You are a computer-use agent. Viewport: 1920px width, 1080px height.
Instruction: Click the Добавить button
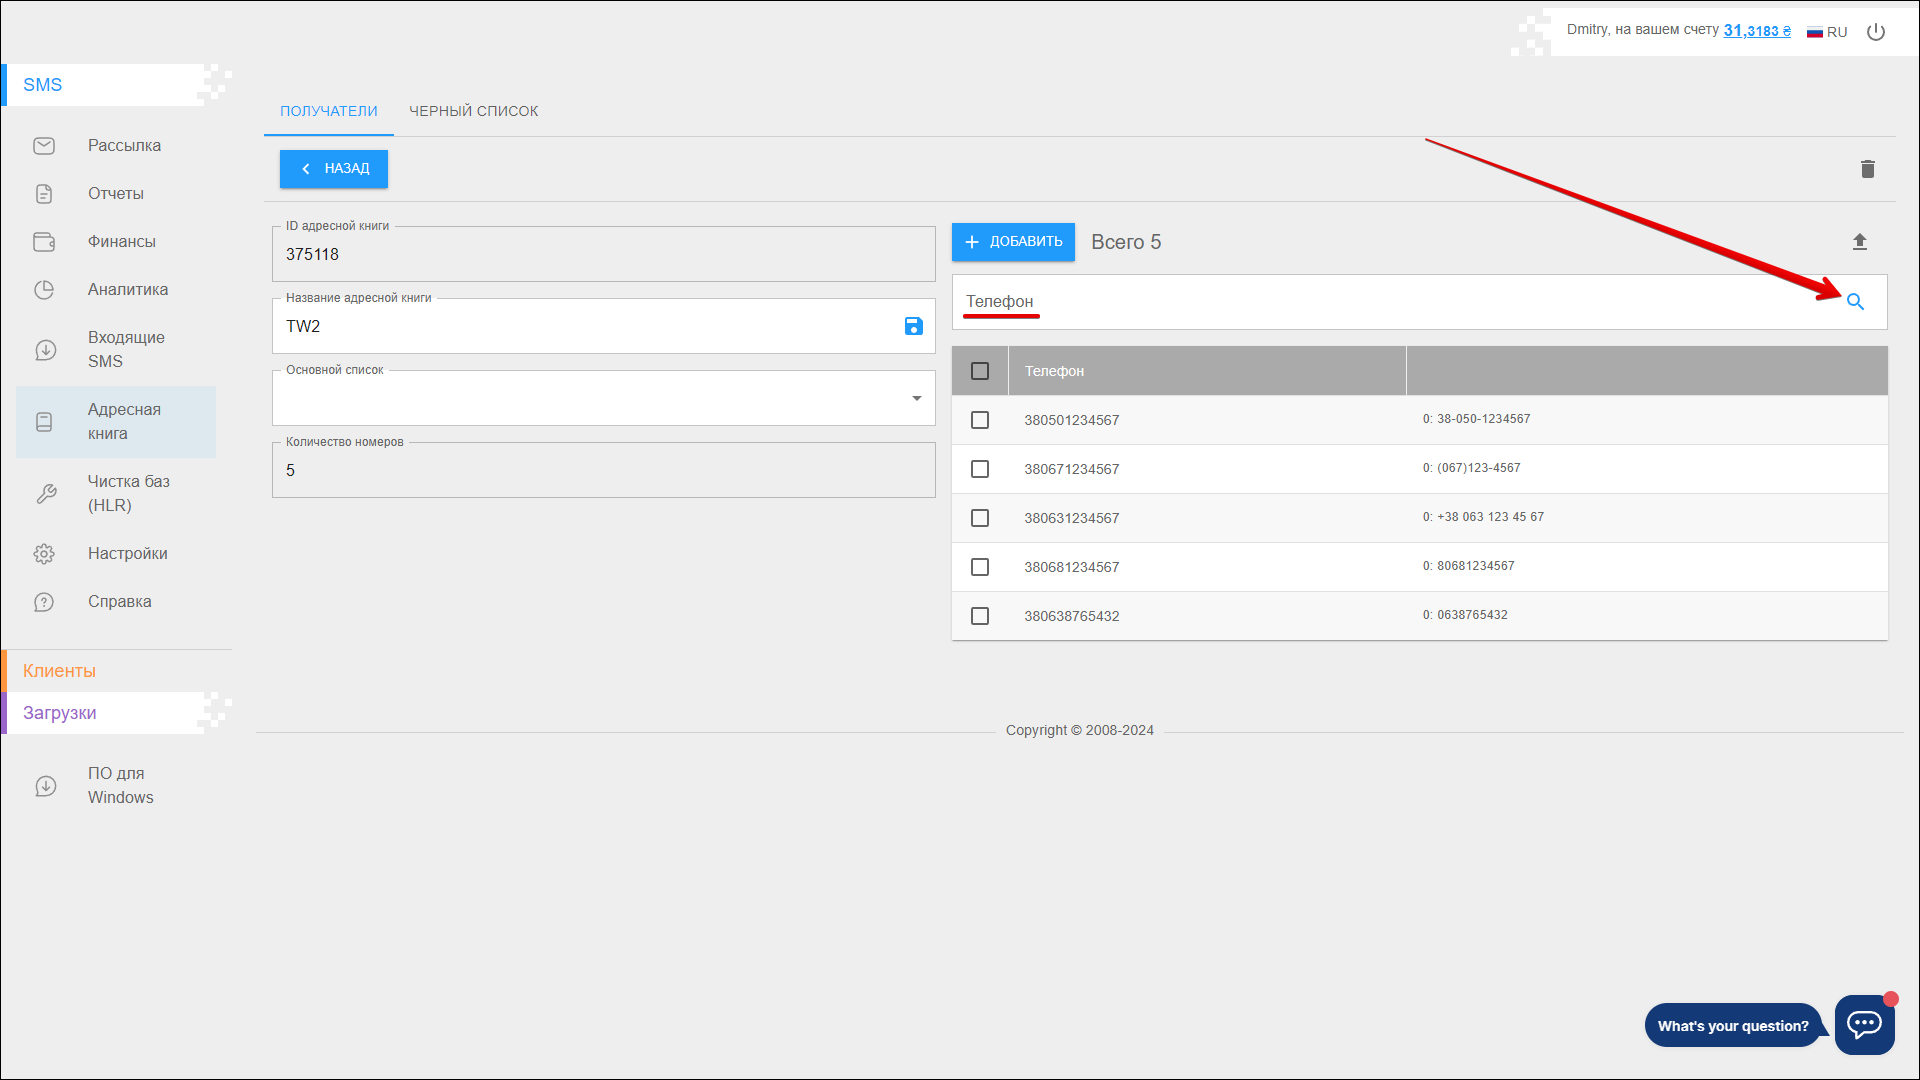[x=1013, y=242]
